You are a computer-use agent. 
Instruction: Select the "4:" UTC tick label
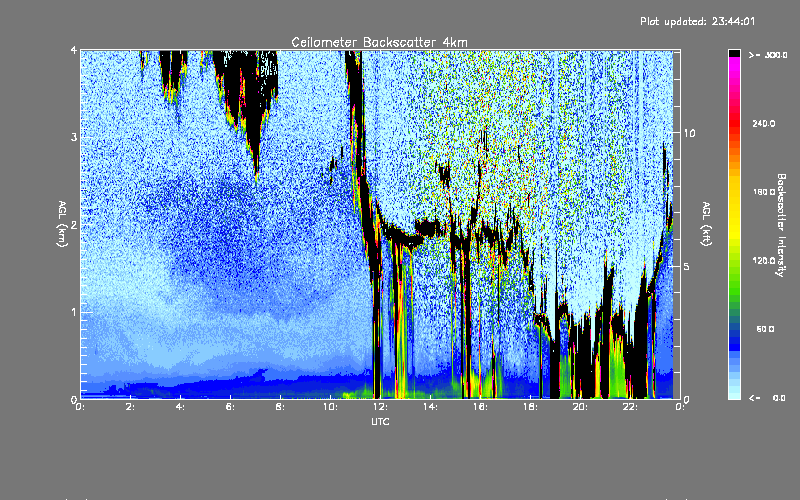coord(180,407)
